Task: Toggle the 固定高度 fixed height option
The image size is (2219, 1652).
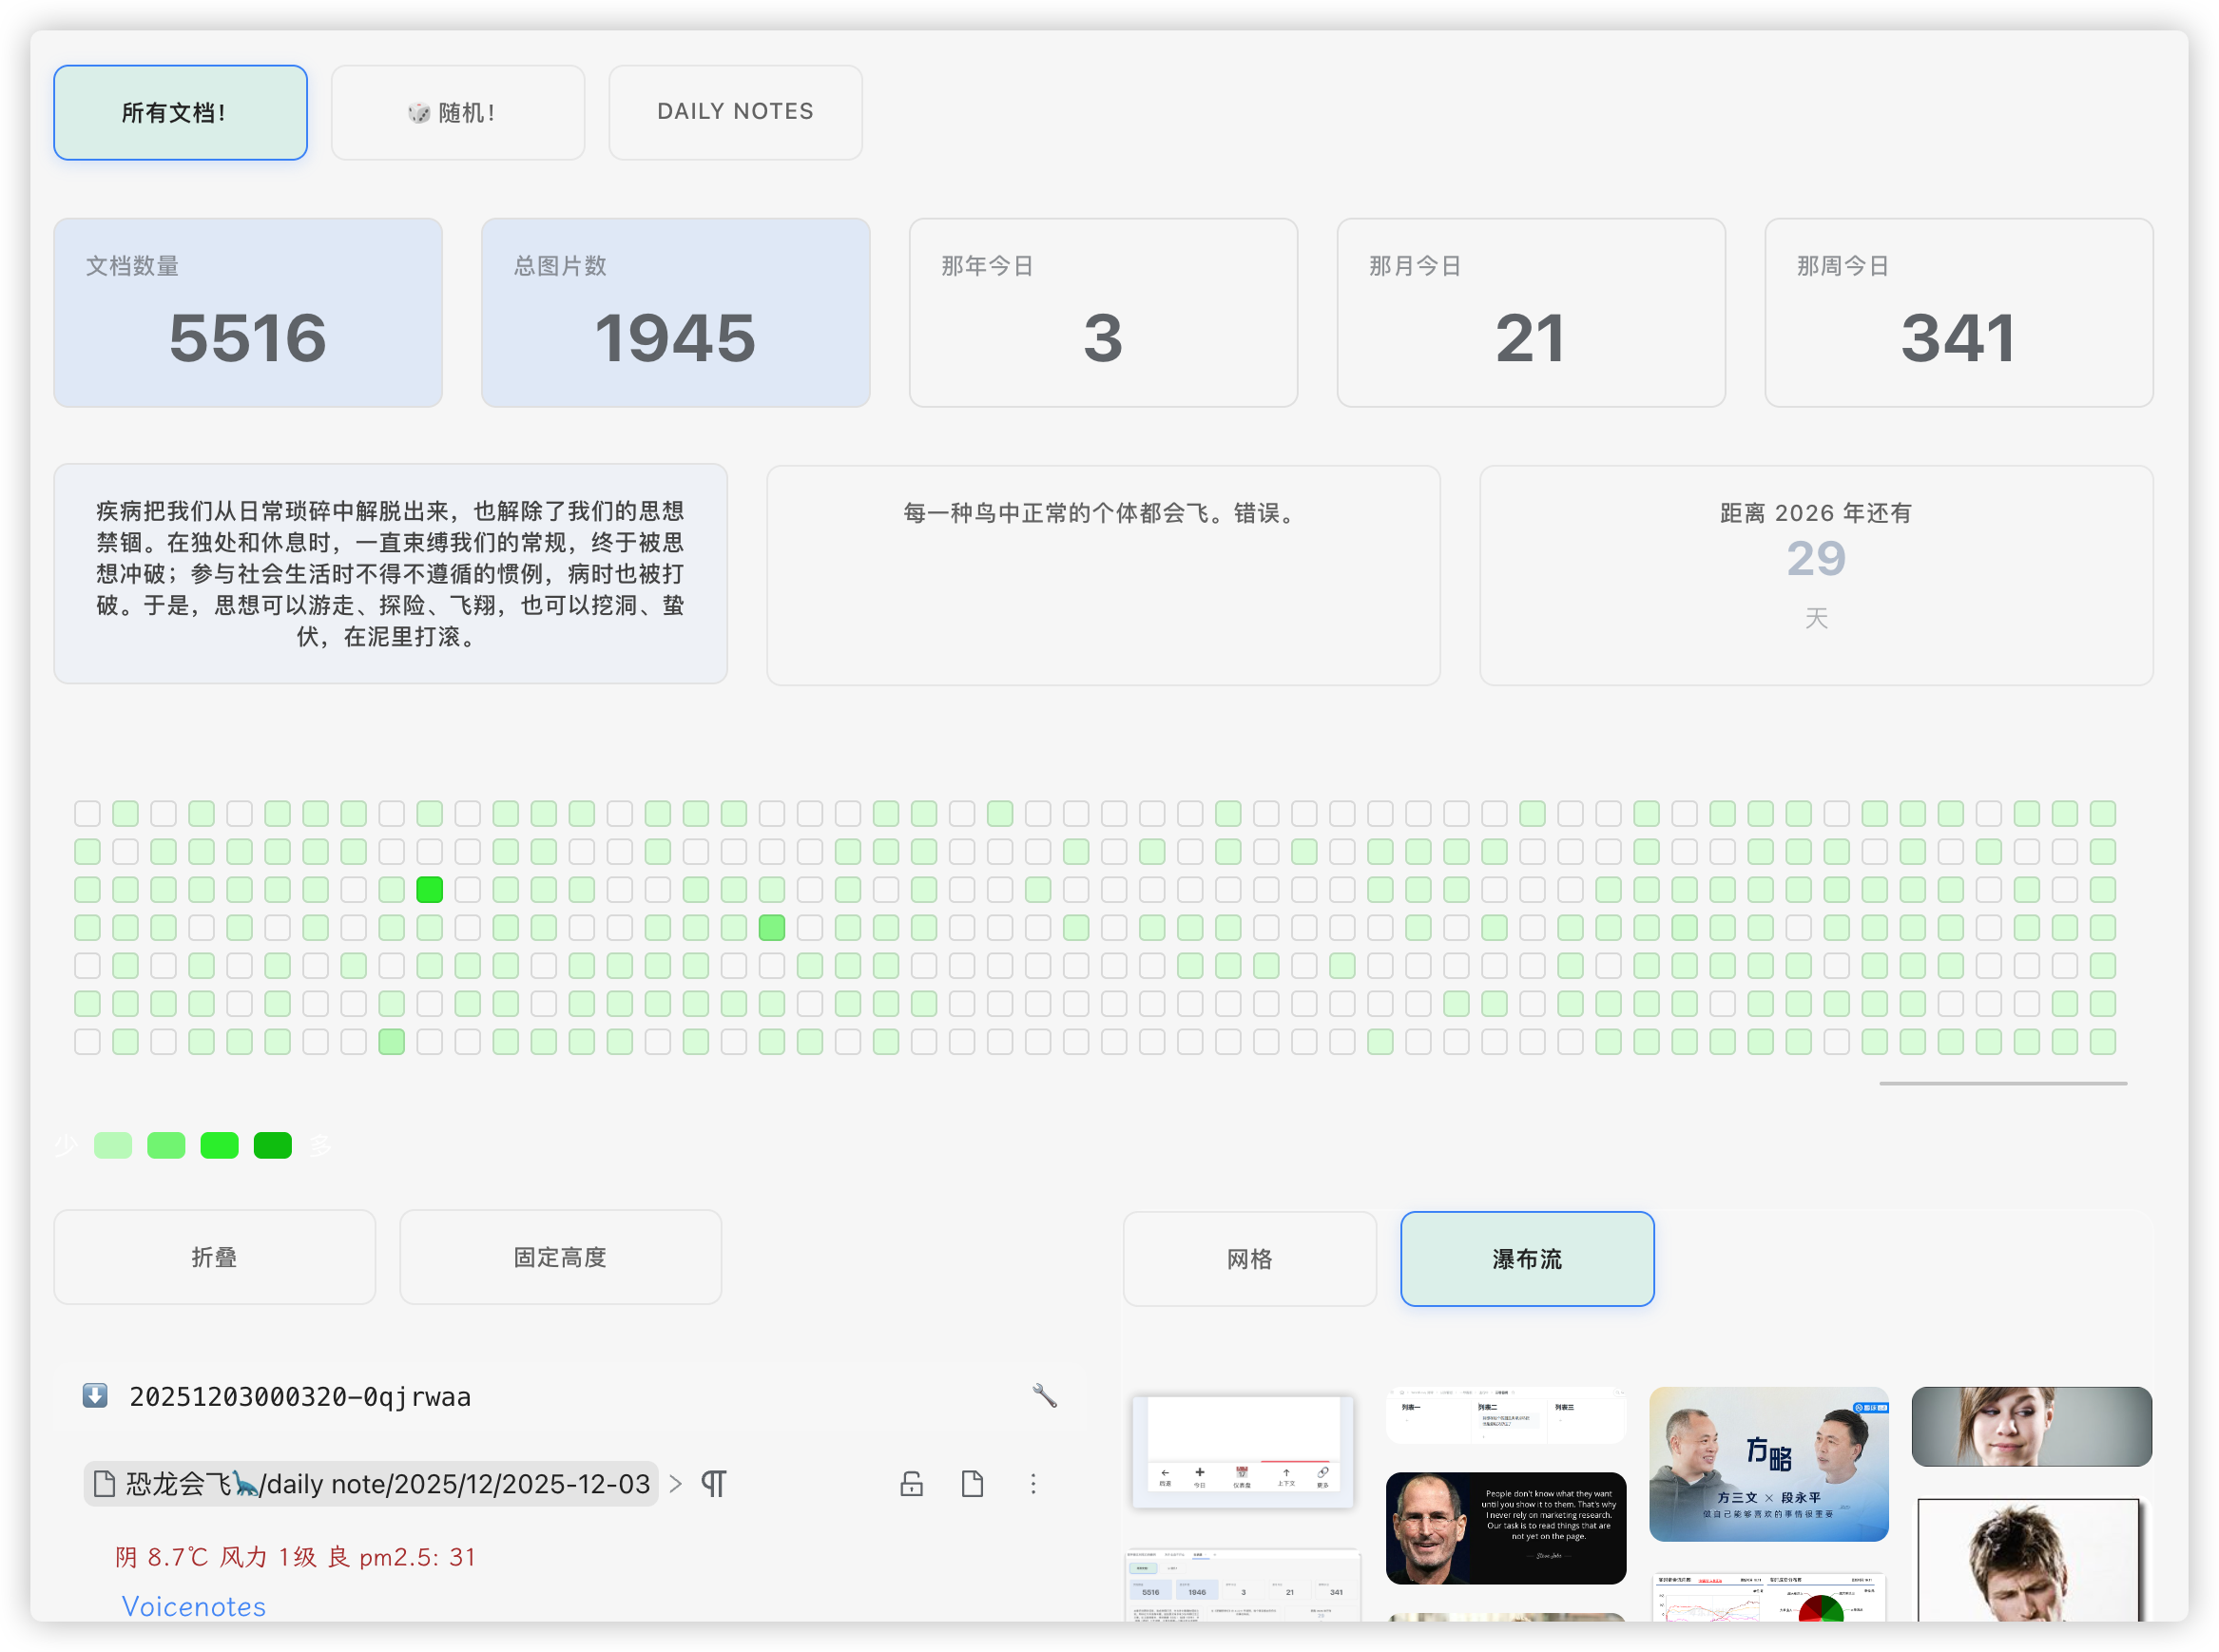Action: (x=560, y=1257)
